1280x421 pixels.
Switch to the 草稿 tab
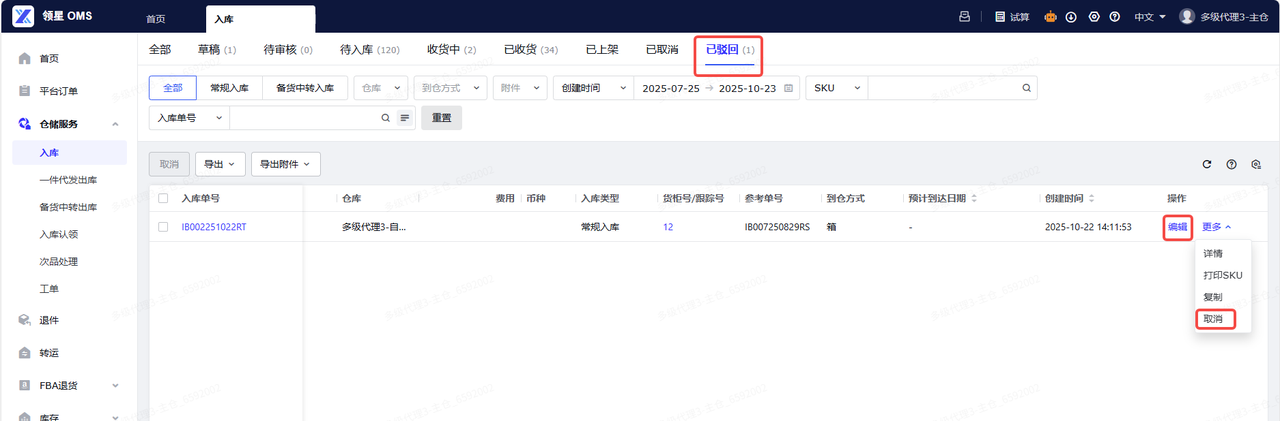217,49
